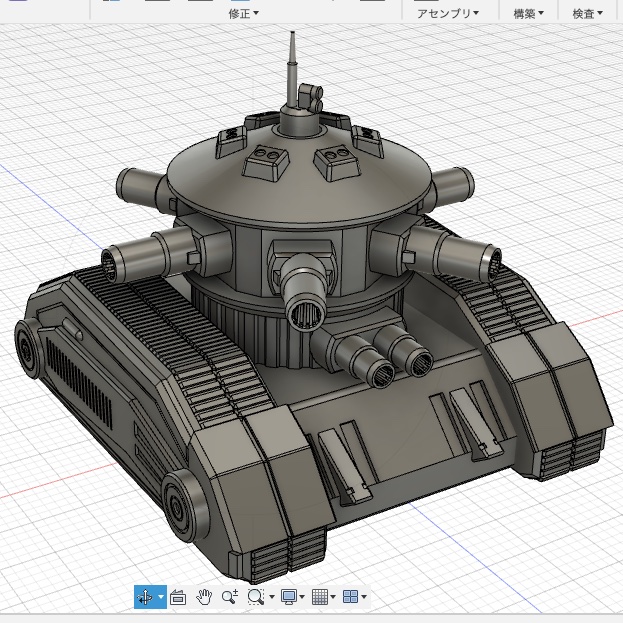This screenshot has width=623, height=623.
Task: Click the Zoom Window icon
Action: [x=255, y=596]
